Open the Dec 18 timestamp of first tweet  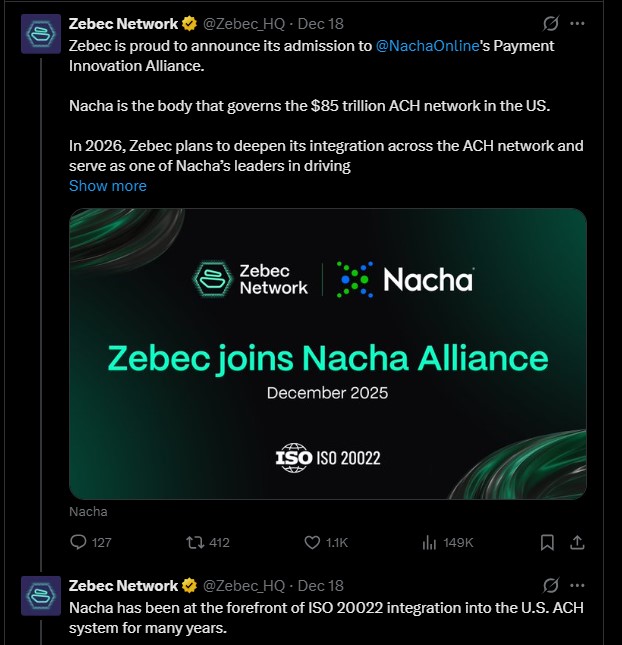point(321,23)
